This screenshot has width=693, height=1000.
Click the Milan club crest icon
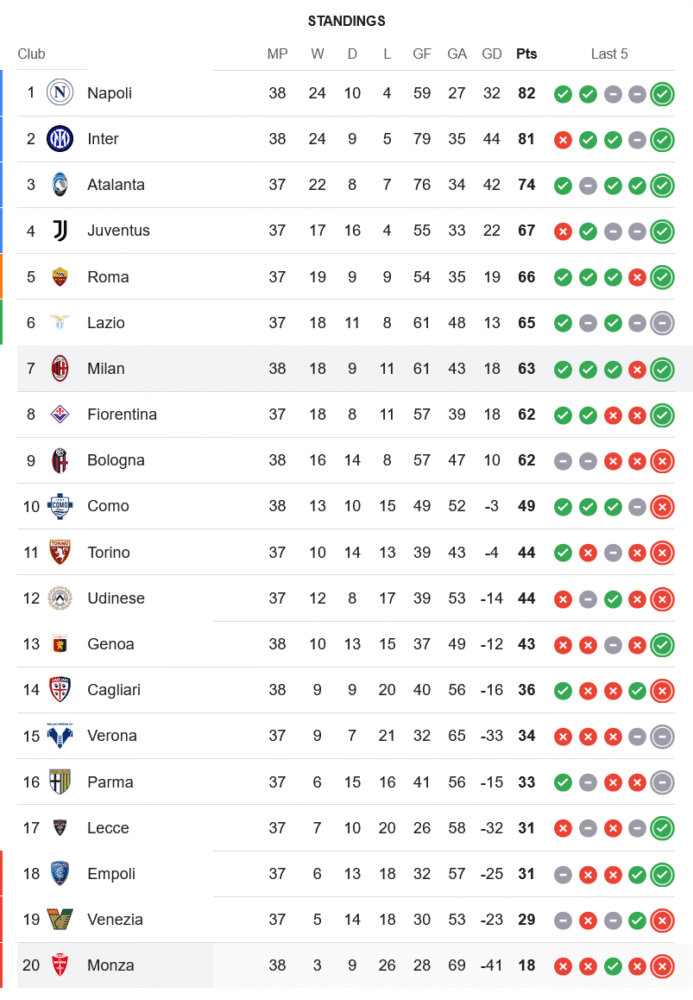(60, 369)
